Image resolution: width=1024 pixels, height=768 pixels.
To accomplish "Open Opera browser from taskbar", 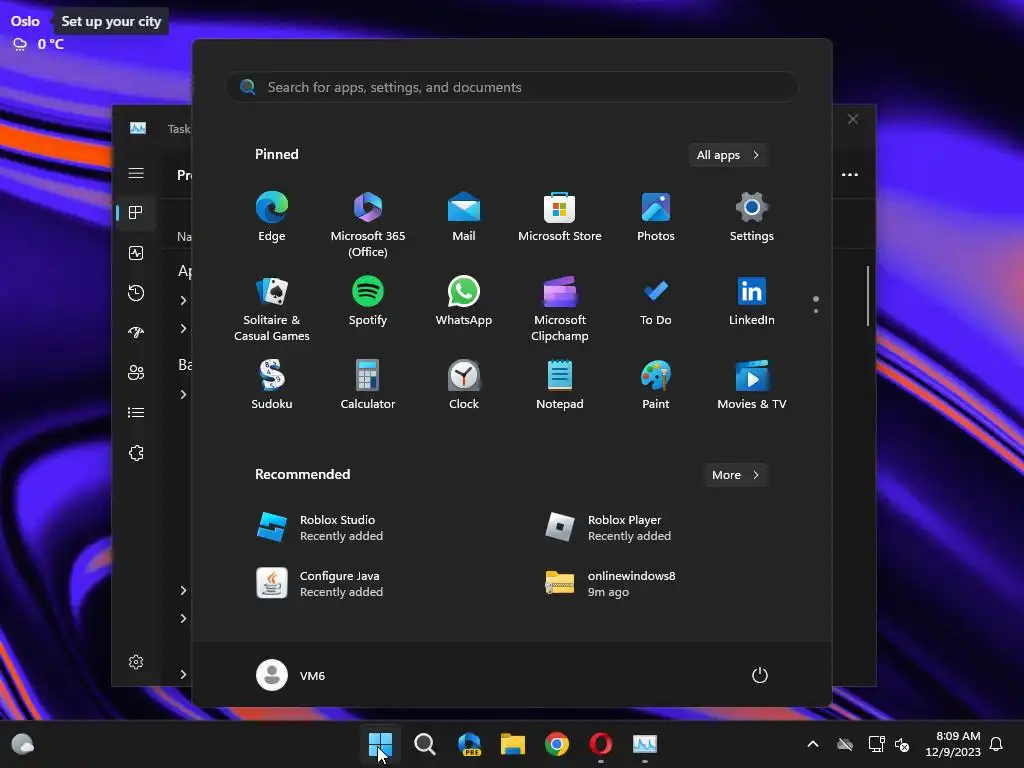I will [601, 744].
